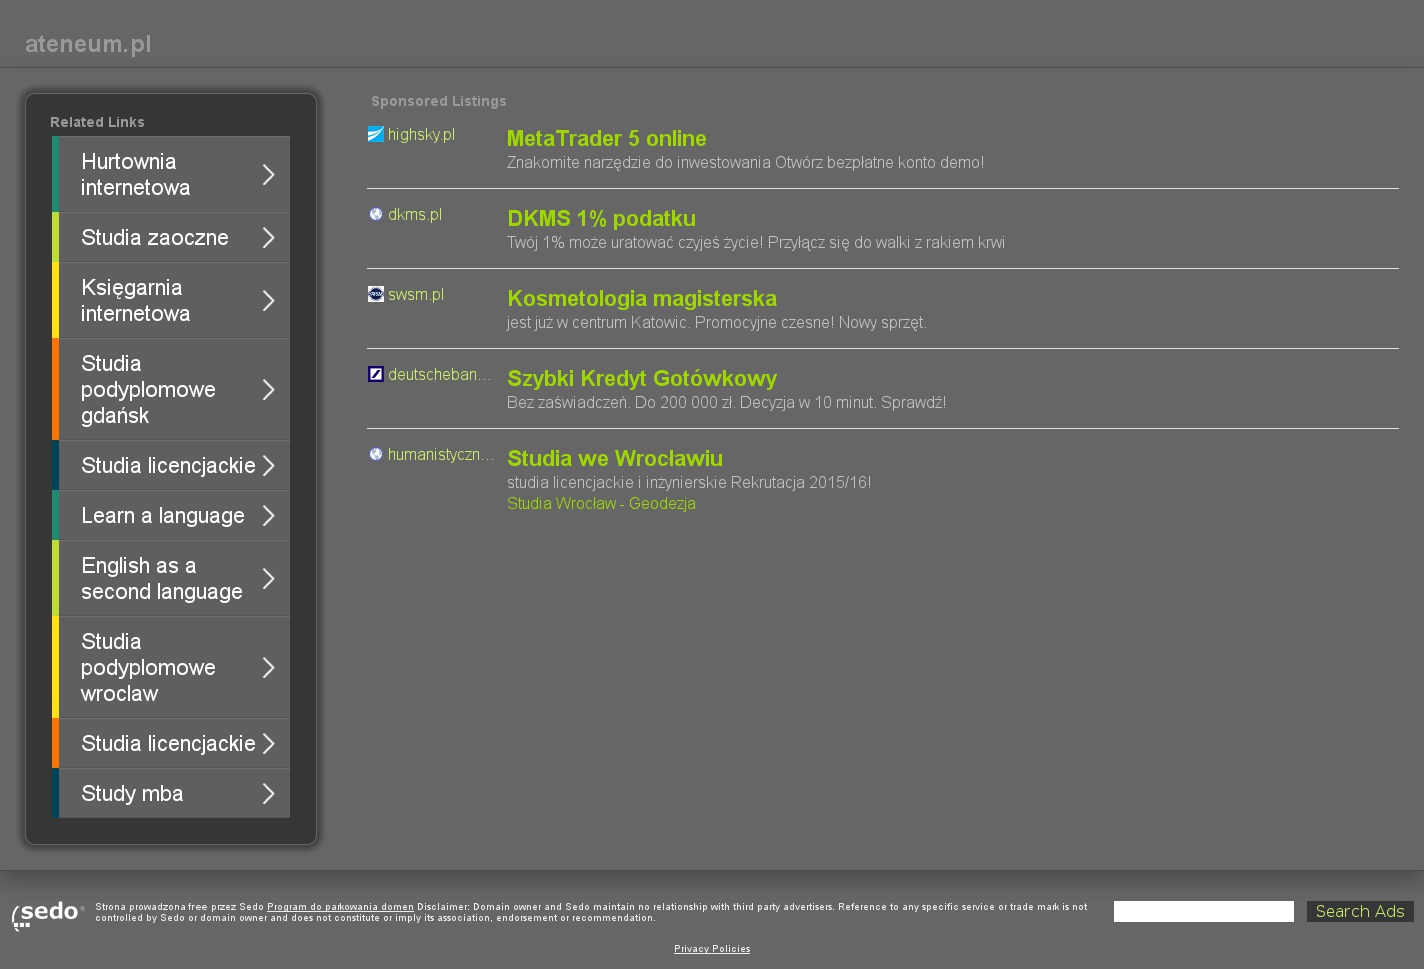The width and height of the screenshot is (1424, 969).
Task: Click the search text field in footer
Action: pos(1203,912)
